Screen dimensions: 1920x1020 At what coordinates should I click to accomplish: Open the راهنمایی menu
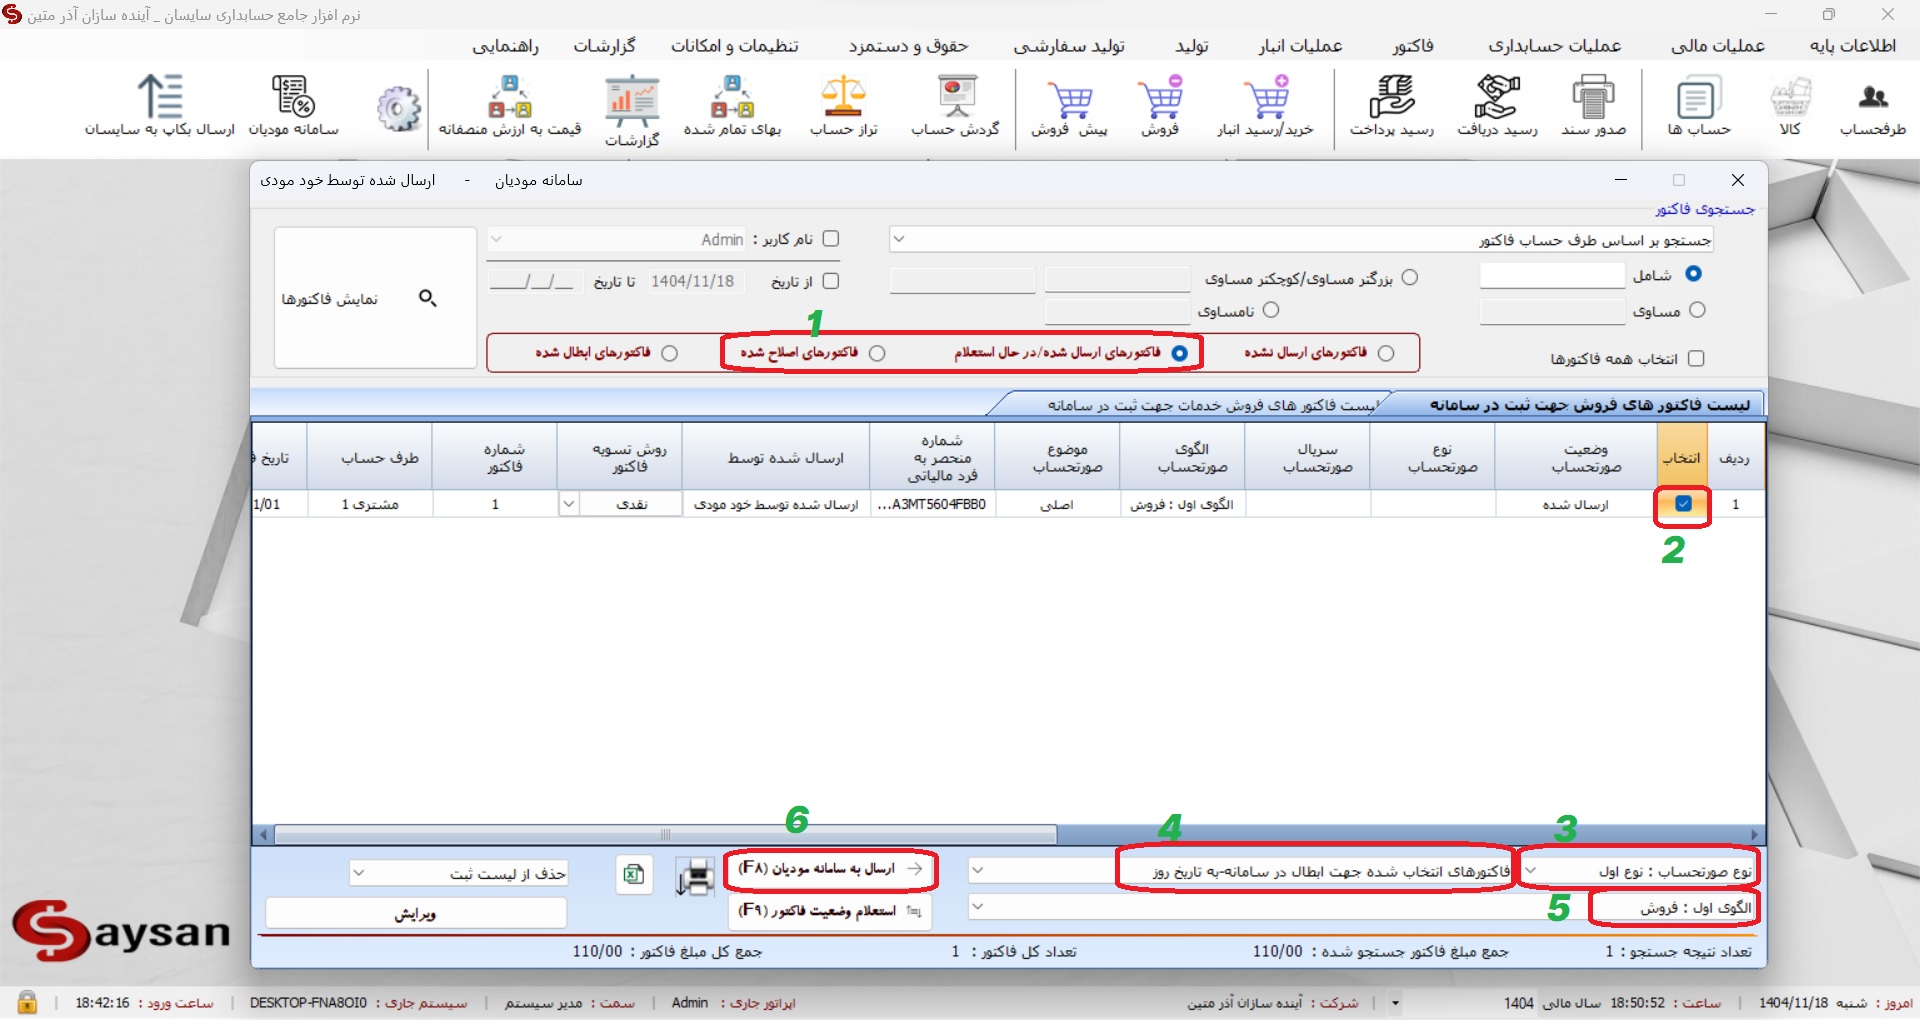tap(506, 46)
